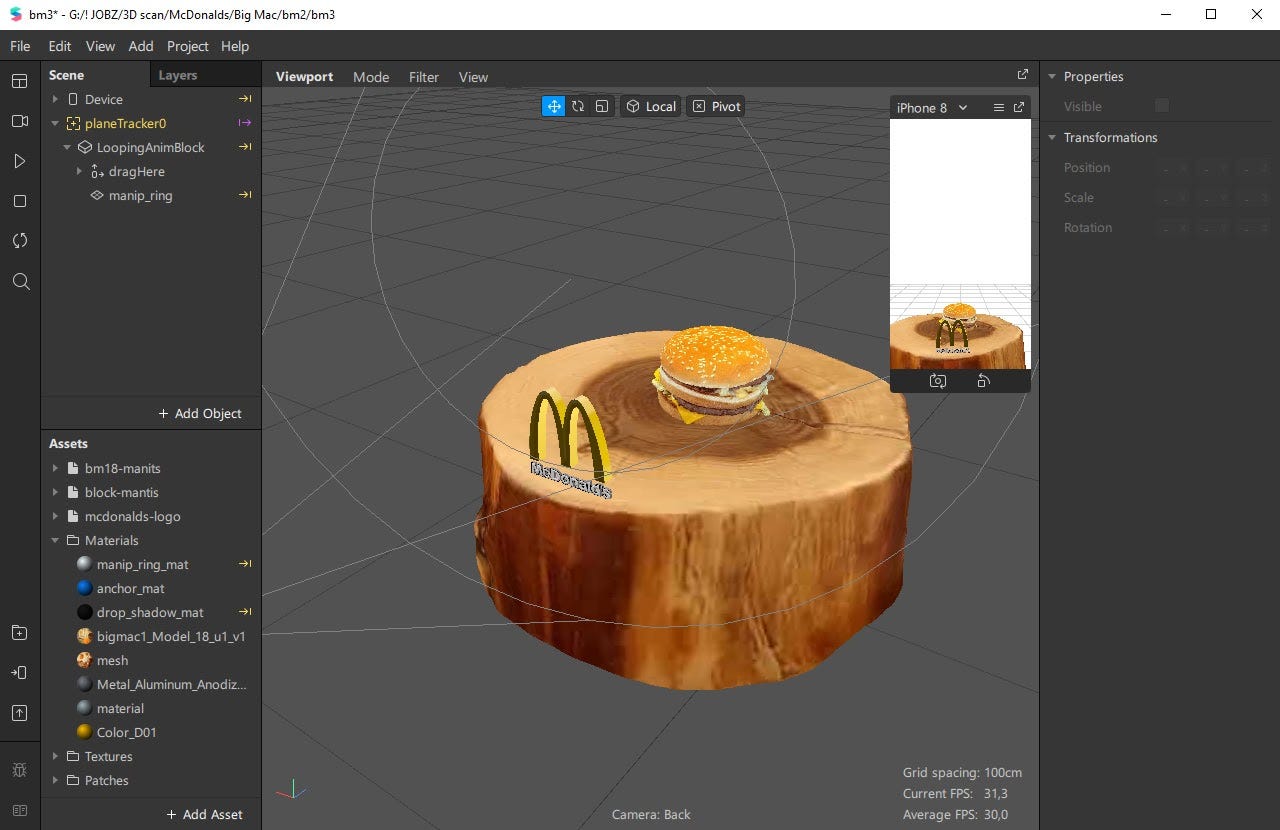Rotate the simulator device with the rotate icon
1280x830 pixels.
(x=984, y=381)
